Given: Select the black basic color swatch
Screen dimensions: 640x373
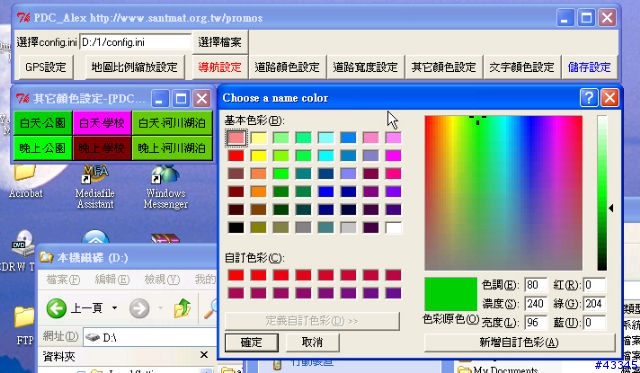Looking at the screenshot, I should pos(236,227).
